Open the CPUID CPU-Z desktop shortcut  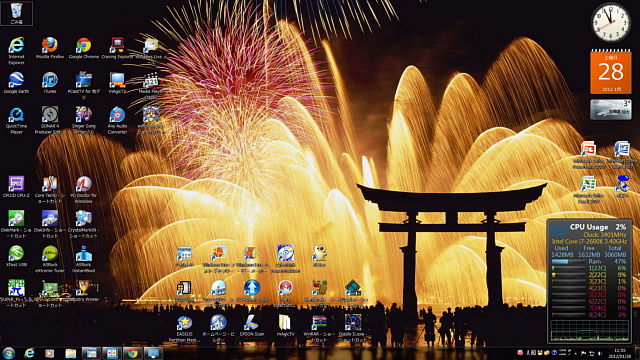16,187
